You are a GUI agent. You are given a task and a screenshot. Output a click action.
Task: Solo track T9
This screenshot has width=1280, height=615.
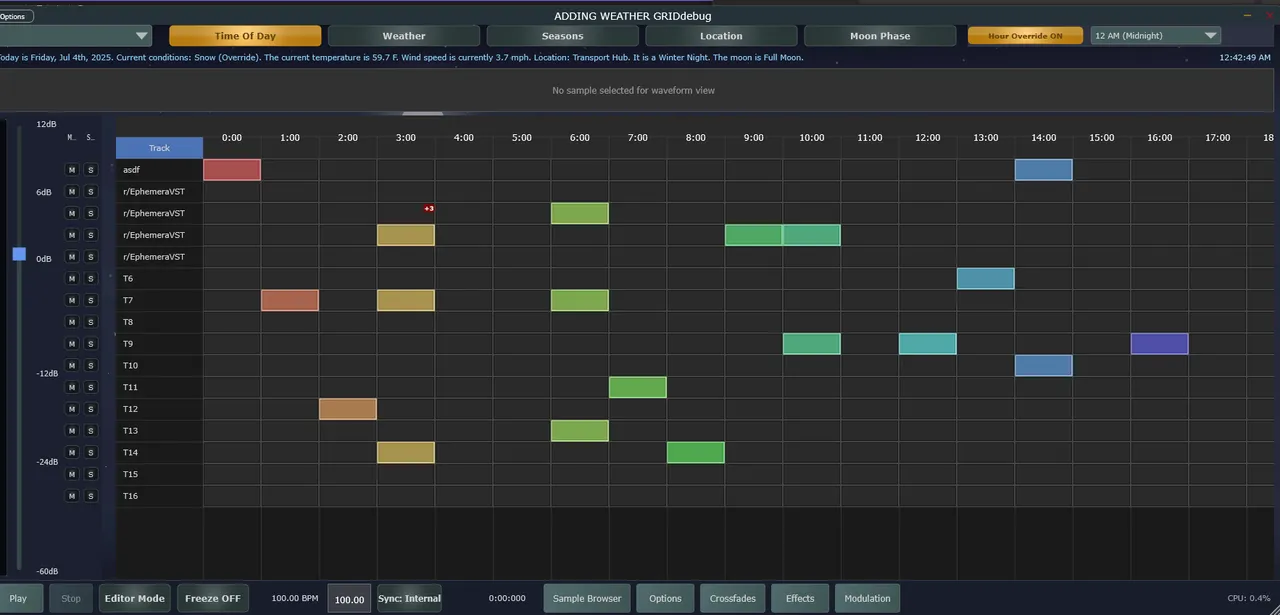pos(90,344)
